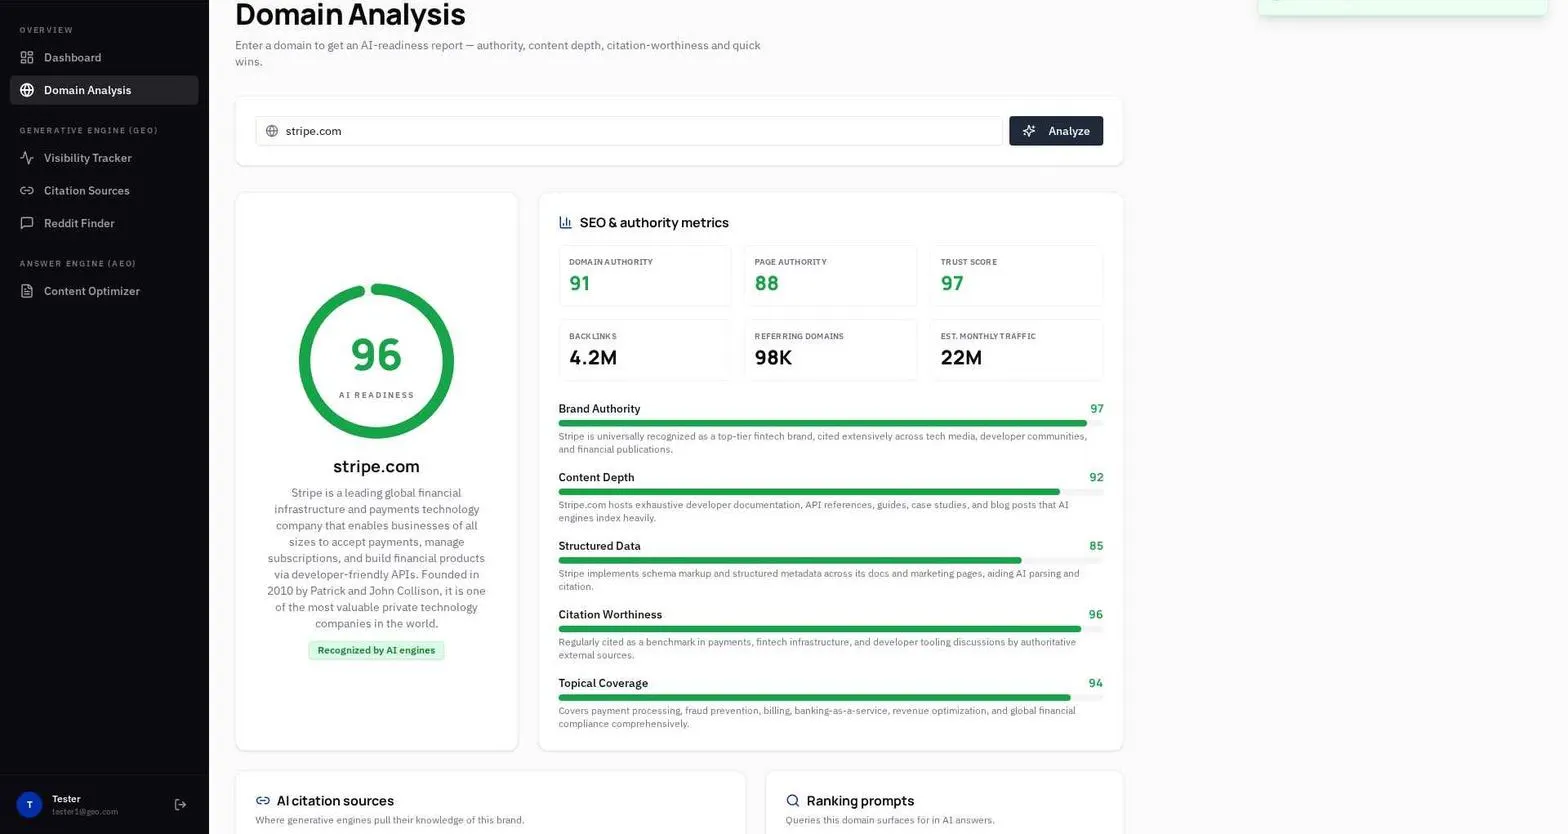Image resolution: width=1568 pixels, height=834 pixels.
Task: Click the Domain Authority card showing 91
Action: (645, 276)
